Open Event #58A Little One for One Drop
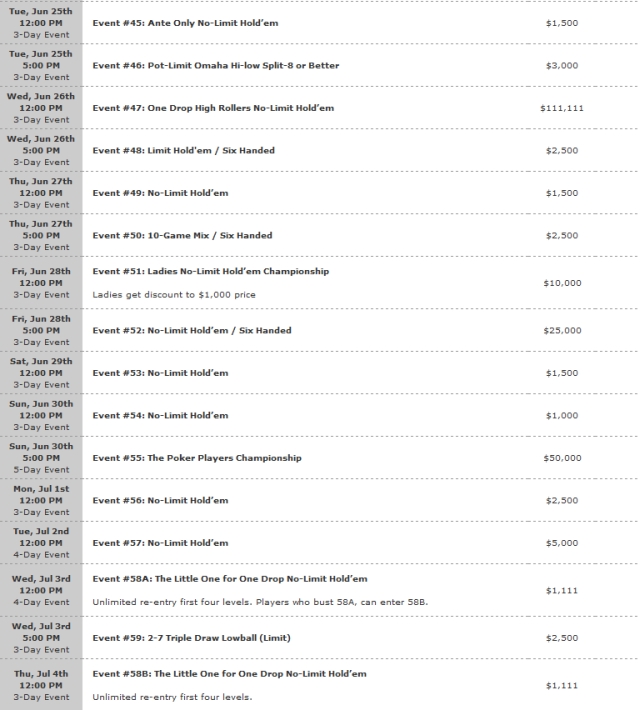The width and height of the screenshot is (640, 710). [230, 579]
